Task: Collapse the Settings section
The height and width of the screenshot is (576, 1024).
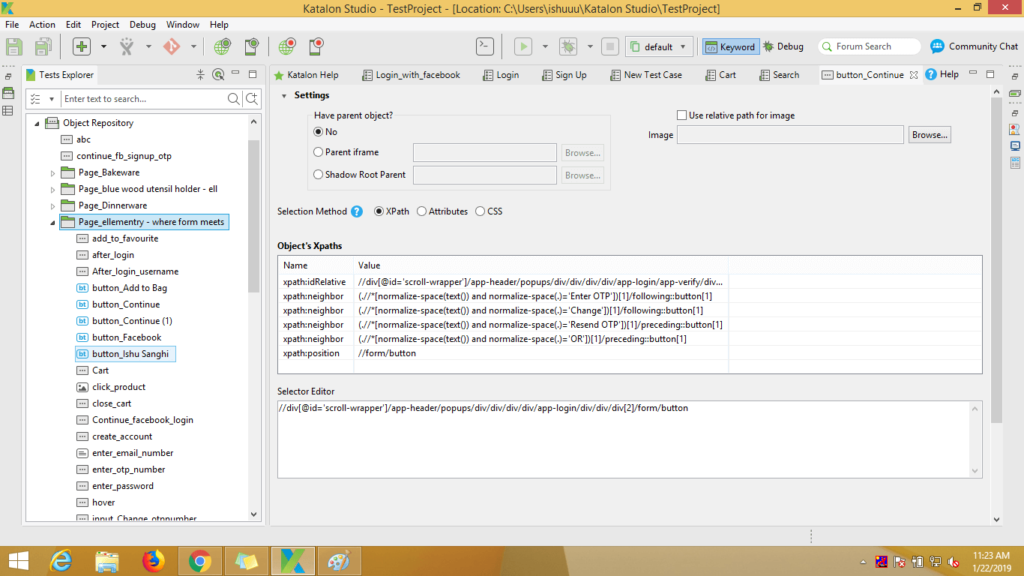Action: [284, 95]
